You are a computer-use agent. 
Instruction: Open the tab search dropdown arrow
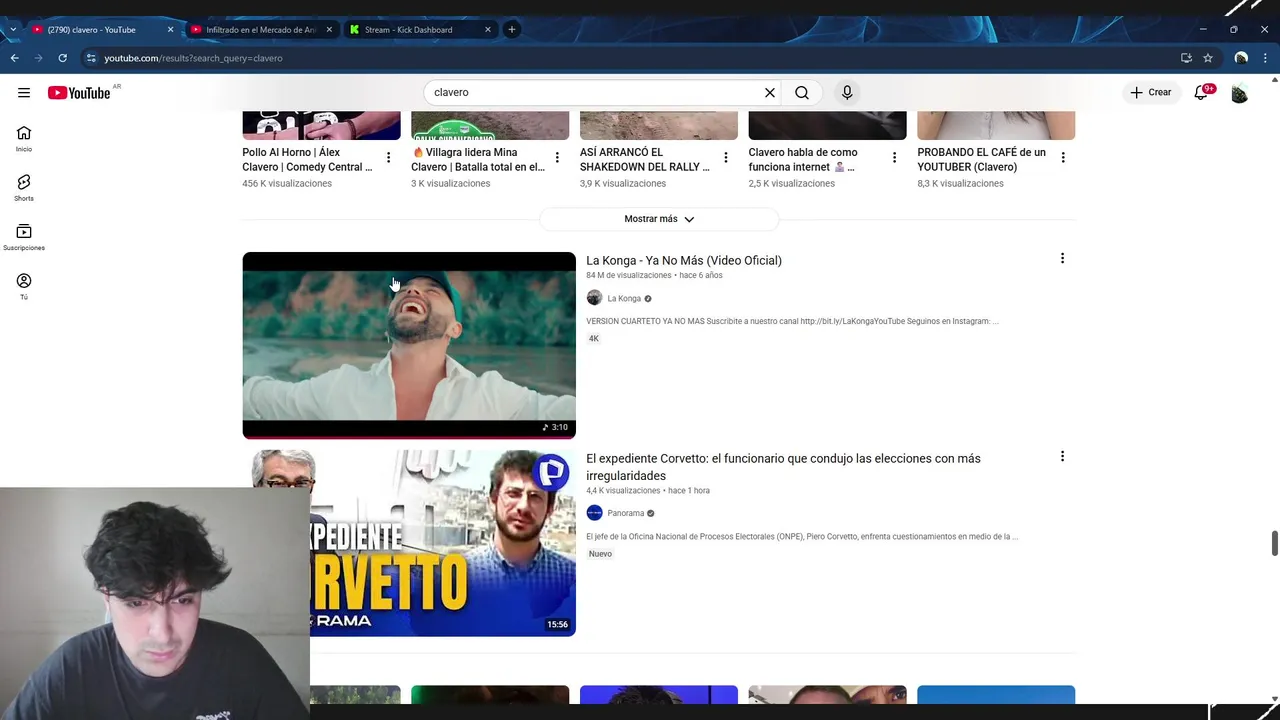point(12,30)
